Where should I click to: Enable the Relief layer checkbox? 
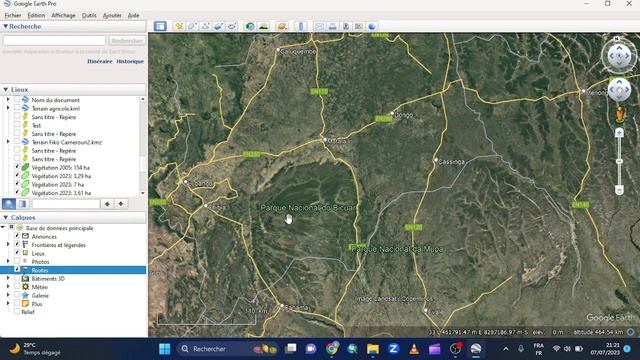tap(17, 312)
